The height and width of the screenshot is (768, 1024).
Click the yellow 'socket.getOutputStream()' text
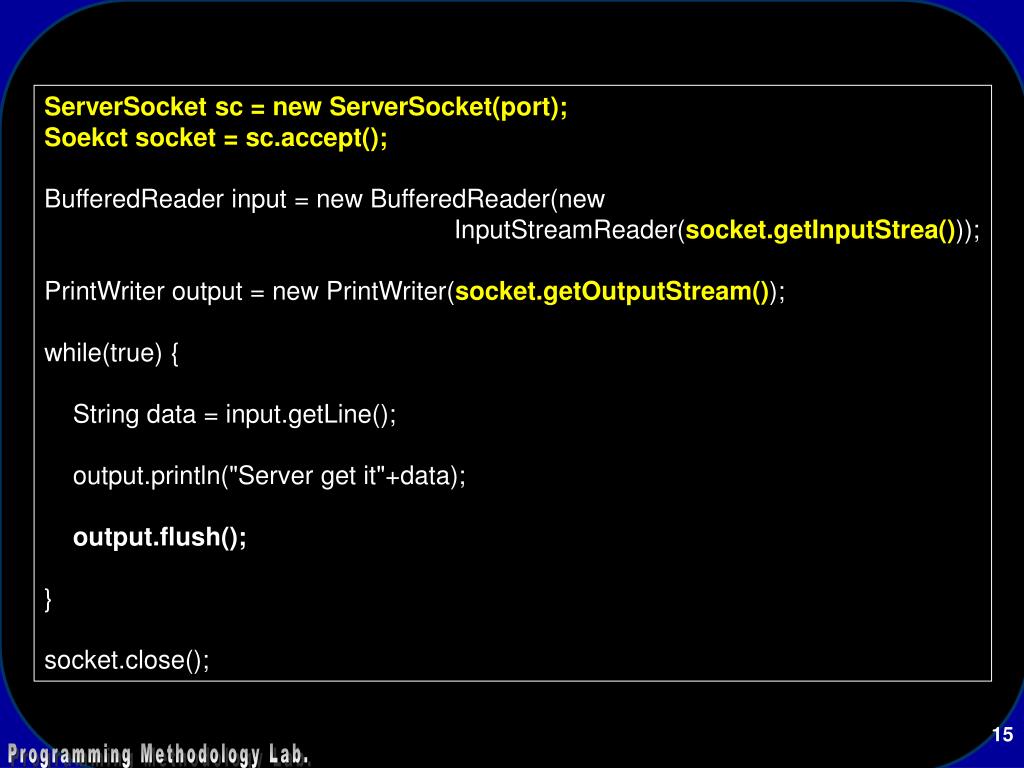(612, 292)
